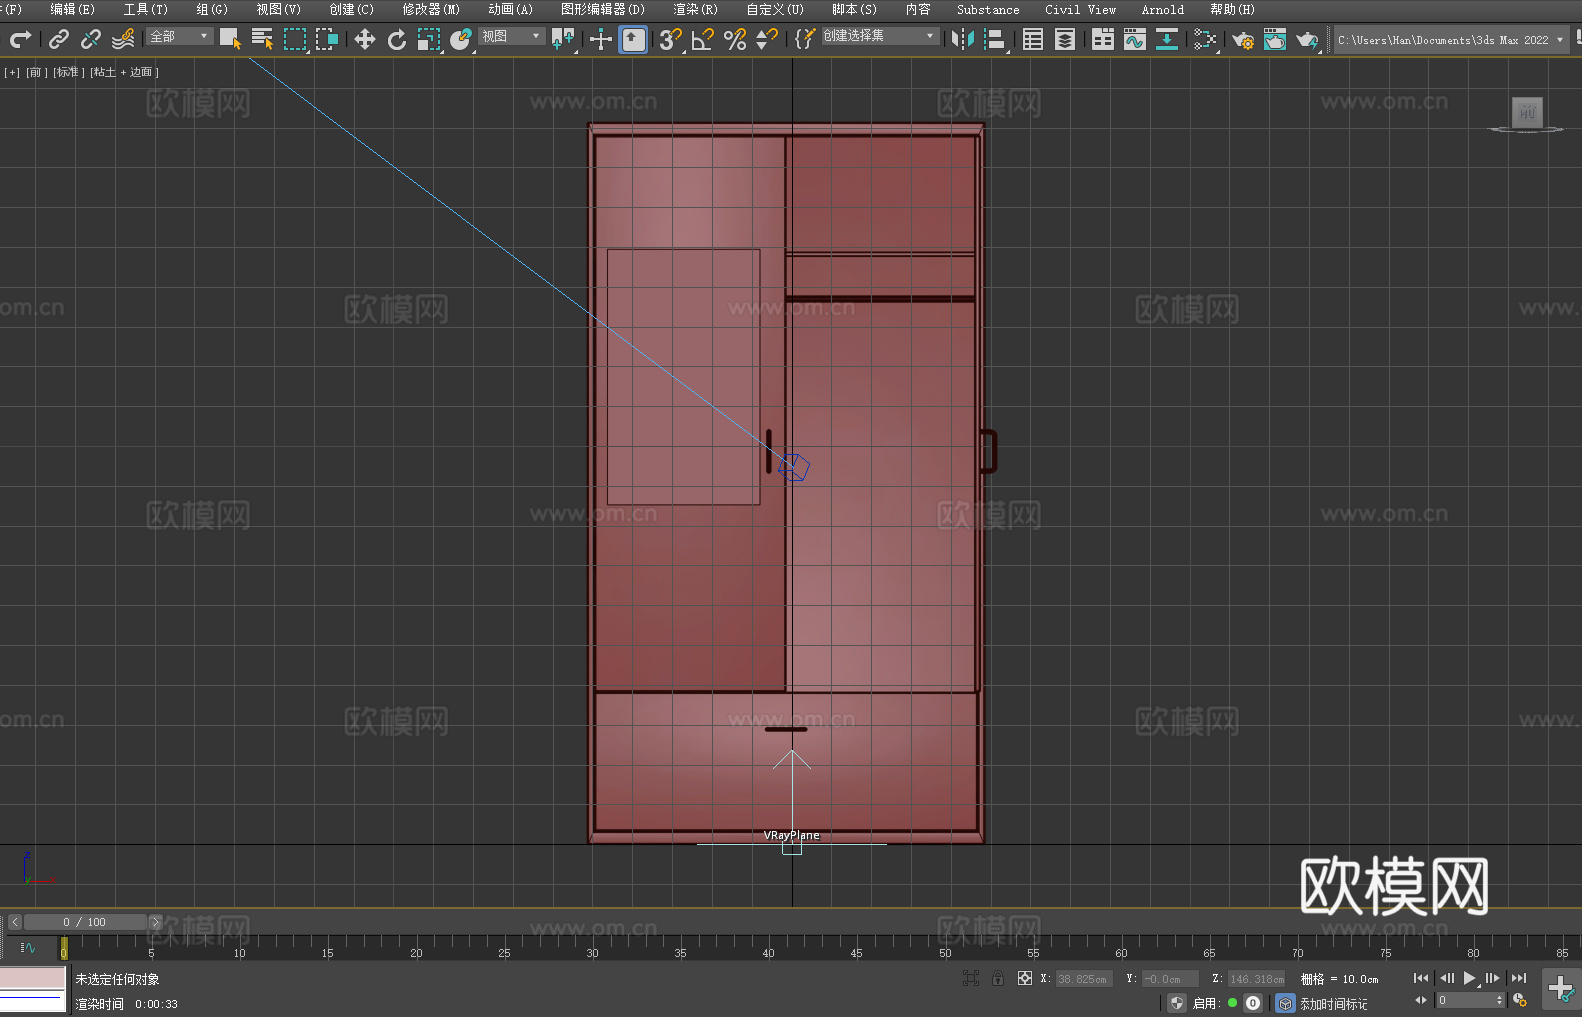1582x1017 pixels.
Task: Open the Civil View menu
Action: pyautogui.click(x=1080, y=9)
